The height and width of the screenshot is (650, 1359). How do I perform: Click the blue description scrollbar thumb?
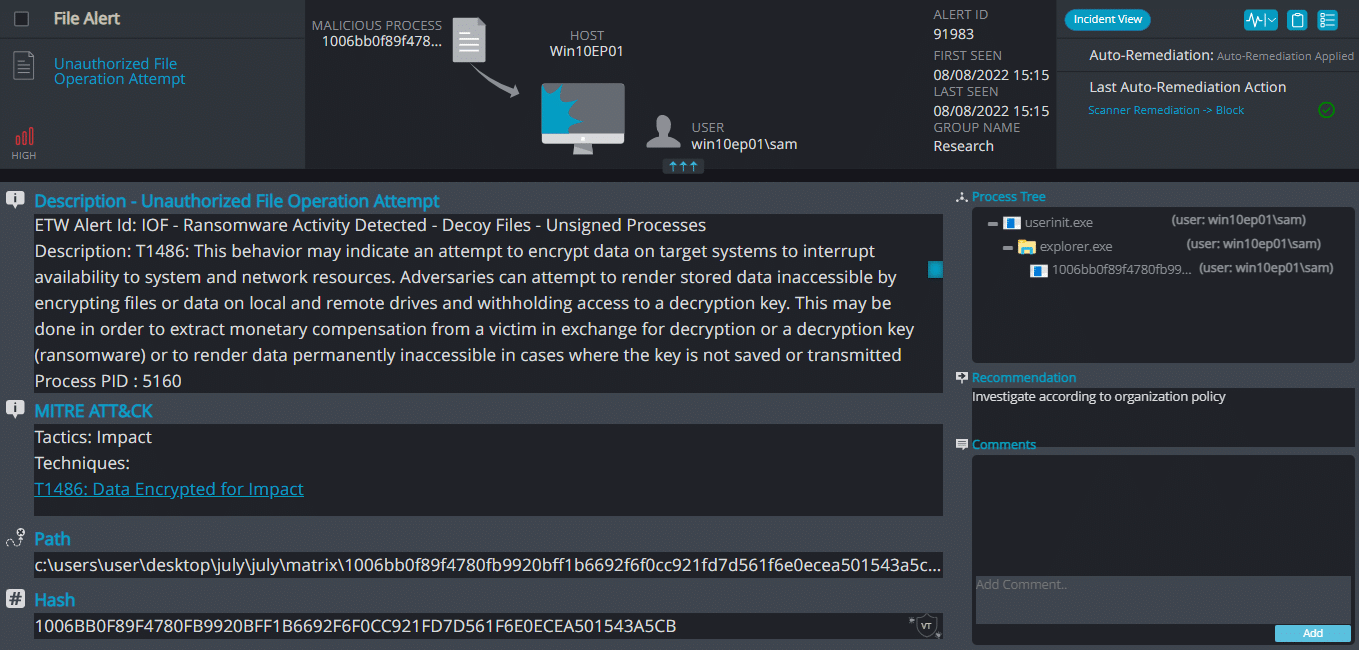pos(935,269)
